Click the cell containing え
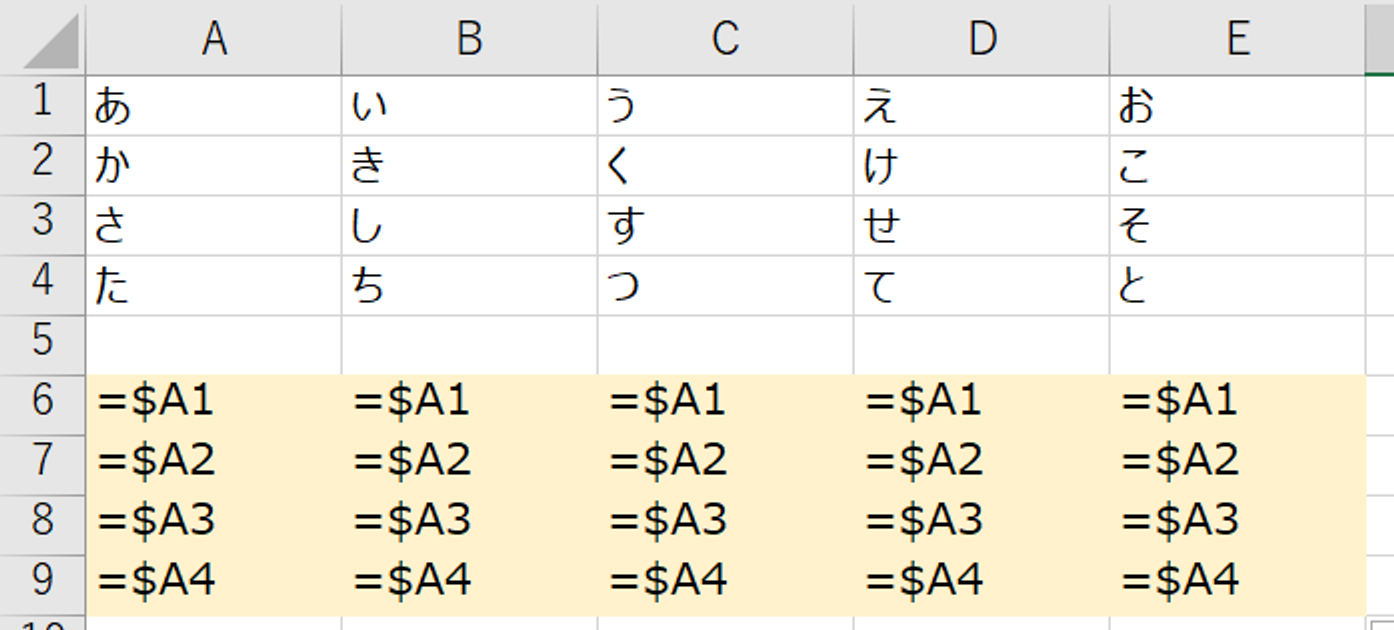The width and height of the screenshot is (1394, 630). point(982,106)
